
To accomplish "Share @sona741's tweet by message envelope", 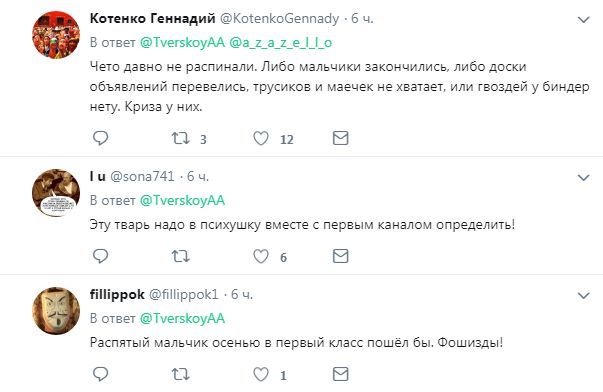I will pyautogui.click(x=340, y=256).
